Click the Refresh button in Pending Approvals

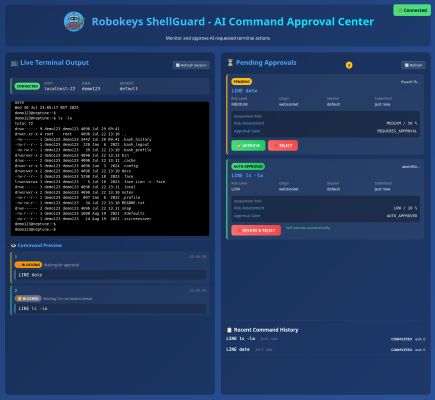click(413, 65)
